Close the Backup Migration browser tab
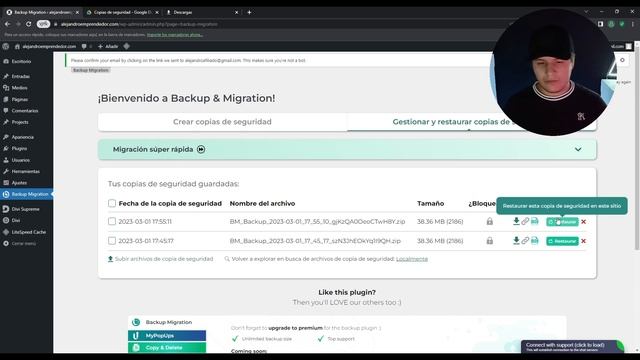 (x=77, y=12)
